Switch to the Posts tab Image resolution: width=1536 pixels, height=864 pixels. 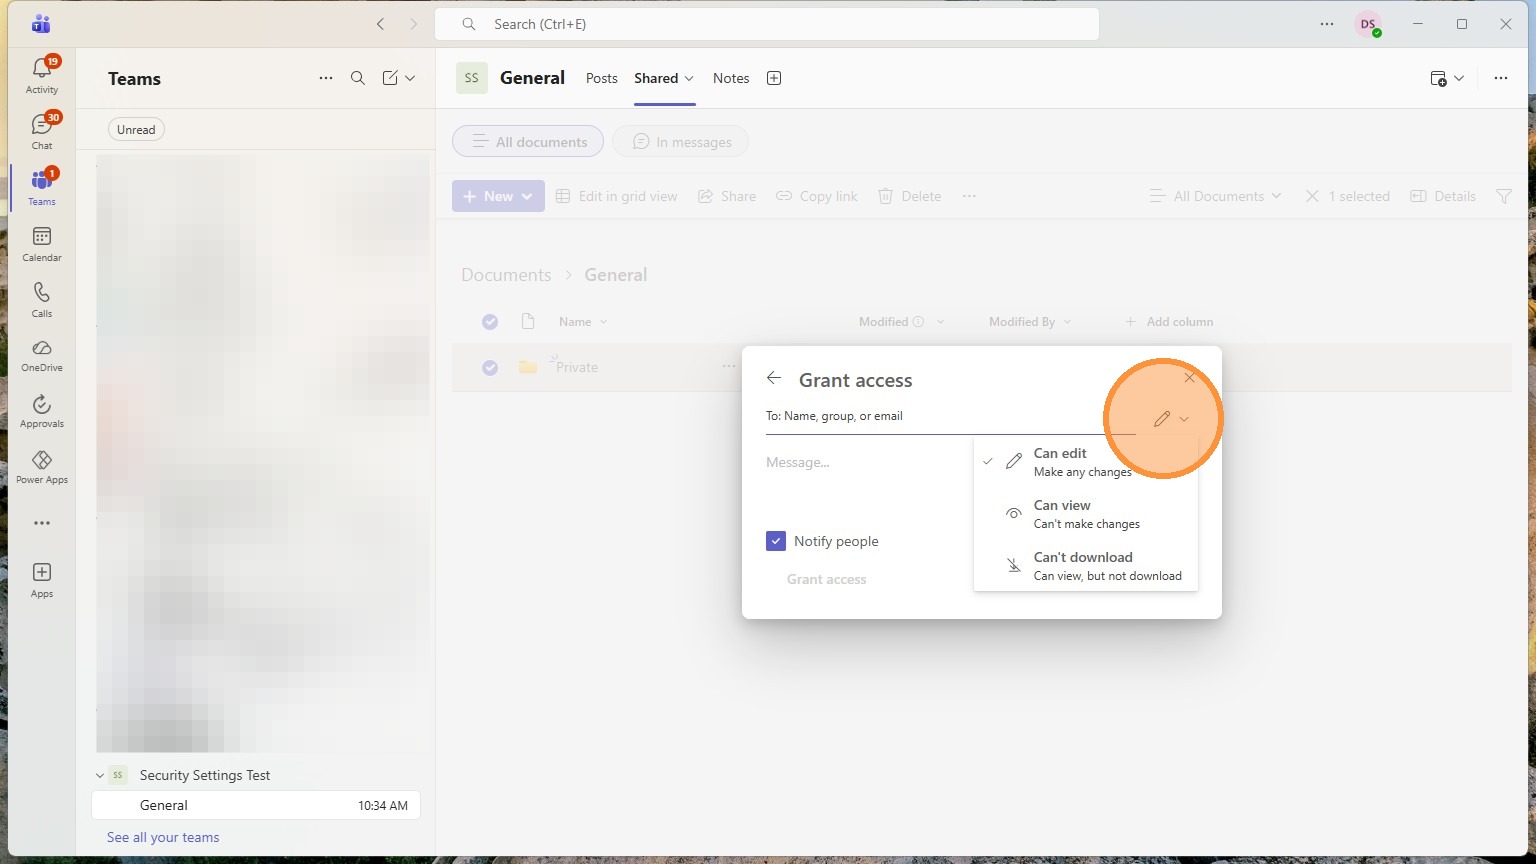coord(602,78)
